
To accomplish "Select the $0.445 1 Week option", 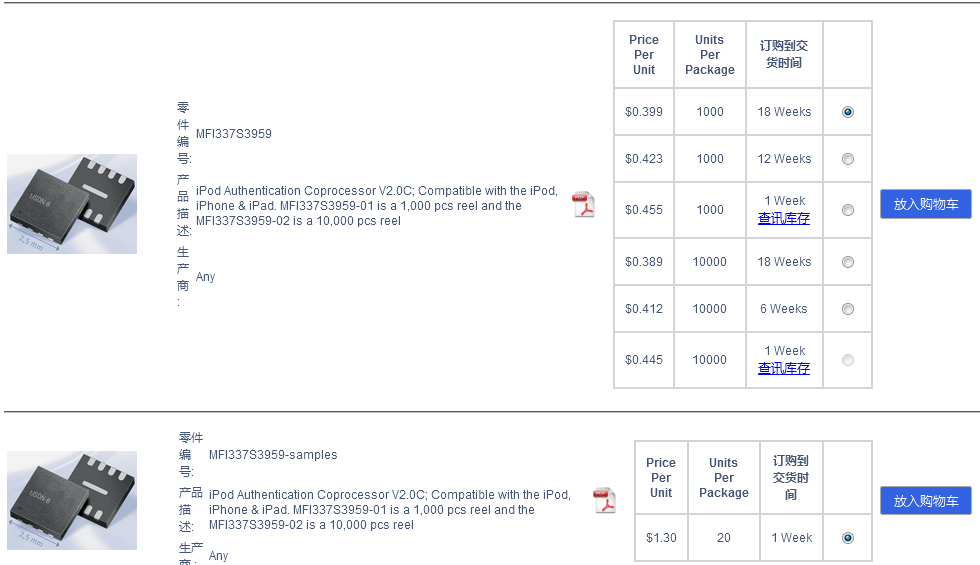I will pos(848,360).
